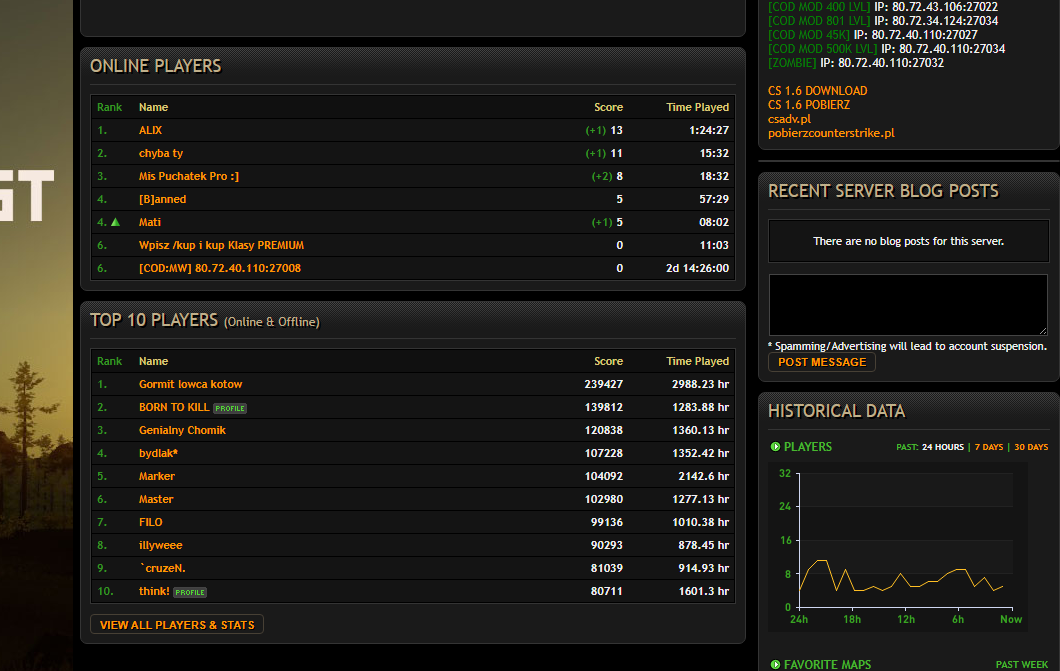Click the PROFILE badge beside BORN TO KILL
Image resolution: width=1060 pixels, height=671 pixels.
(230, 408)
